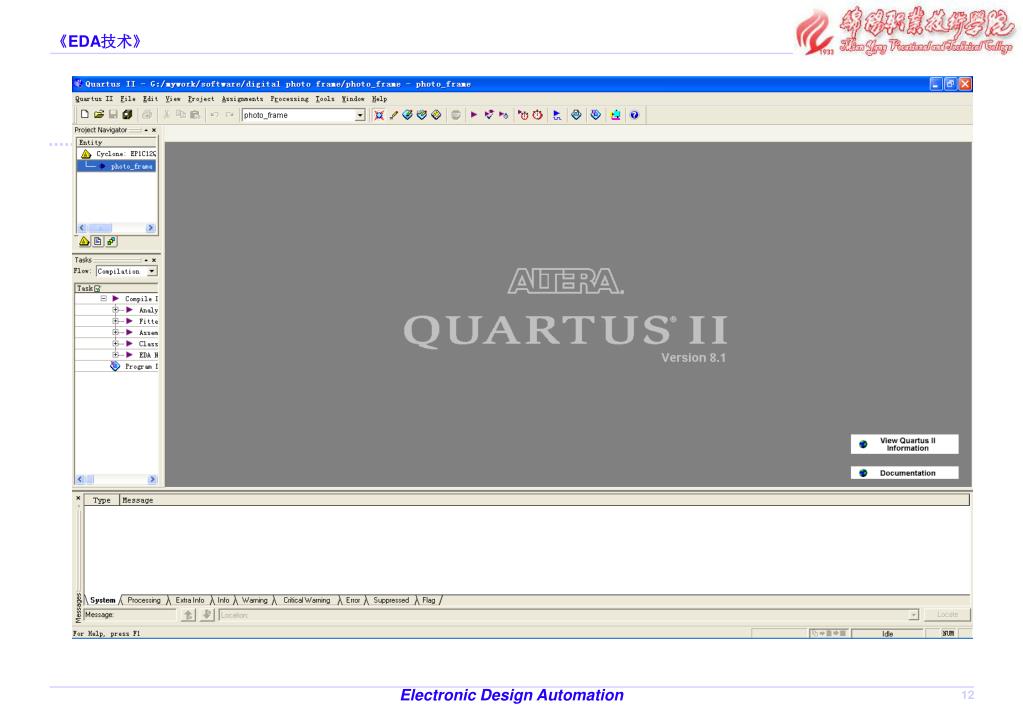The width and height of the screenshot is (1023, 708).
Task: Expand the Classic Timing task node
Action: pyautogui.click(x=115, y=344)
